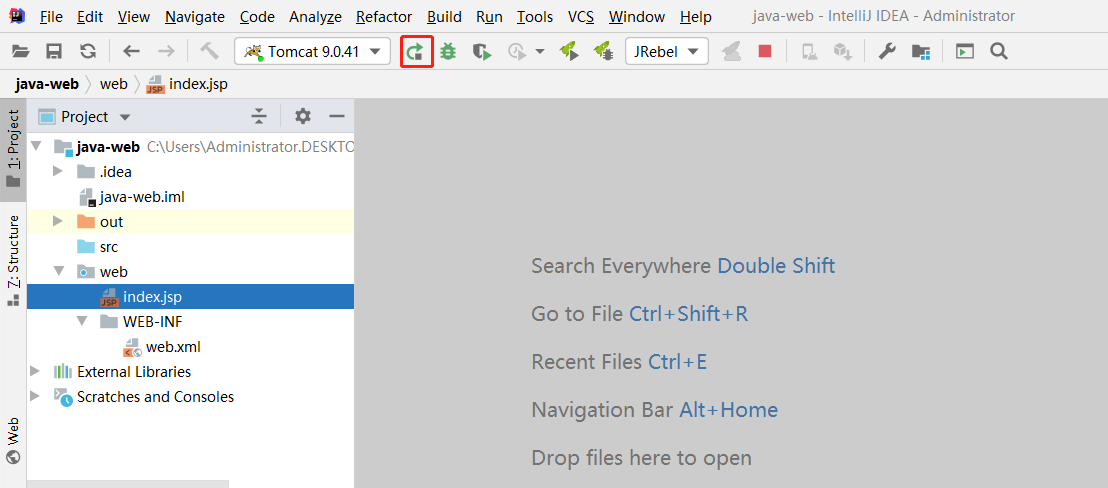This screenshot has width=1108, height=488.
Task: Click java-web in the breadcrumb bar
Action: [47, 85]
